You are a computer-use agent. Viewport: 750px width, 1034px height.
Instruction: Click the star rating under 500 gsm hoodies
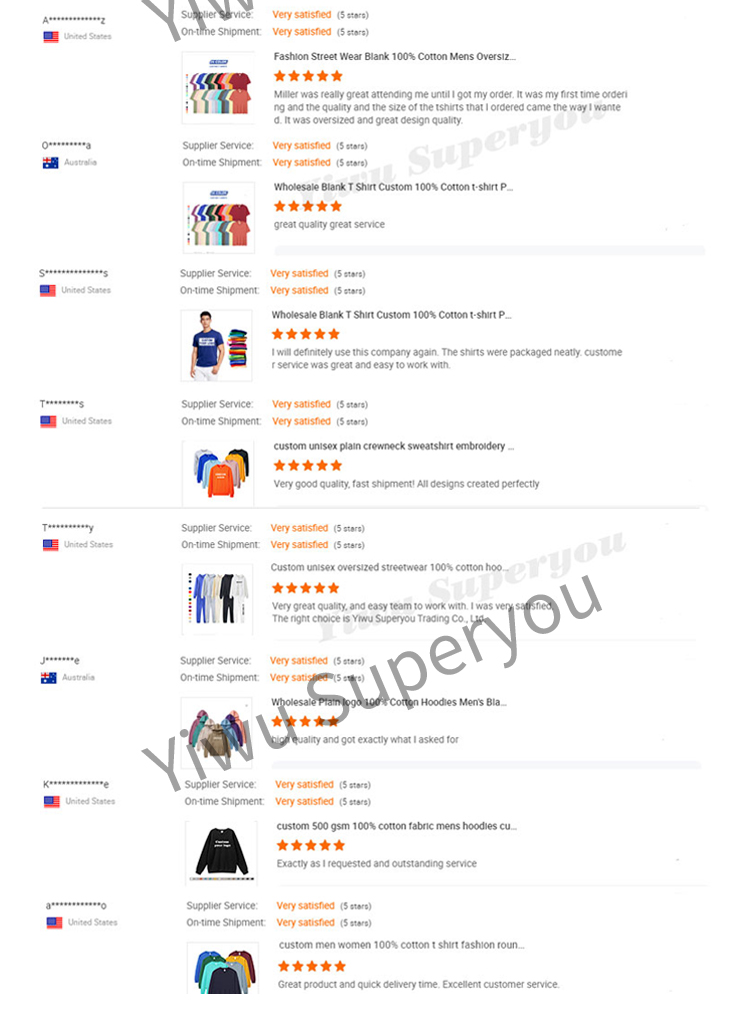coord(311,845)
